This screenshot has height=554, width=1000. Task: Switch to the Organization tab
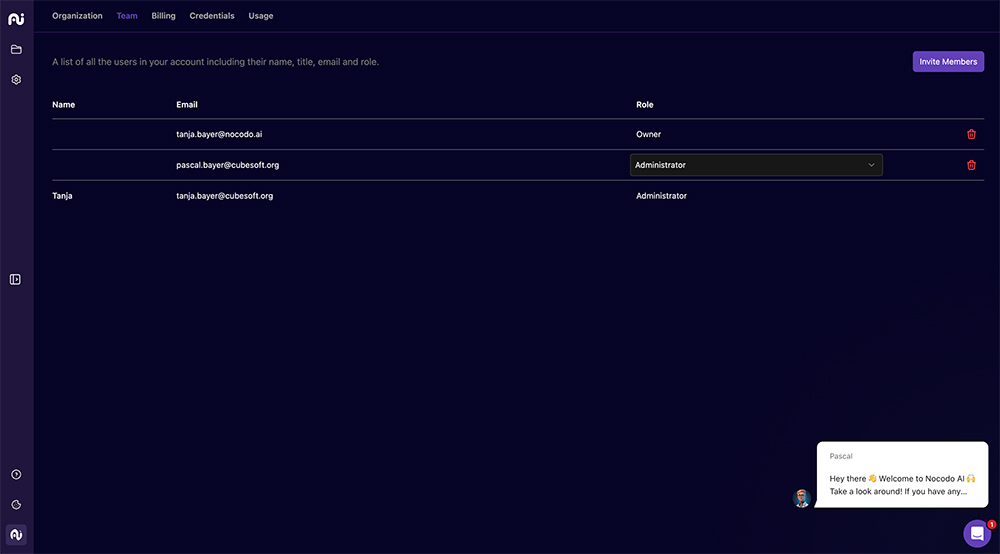coord(77,16)
